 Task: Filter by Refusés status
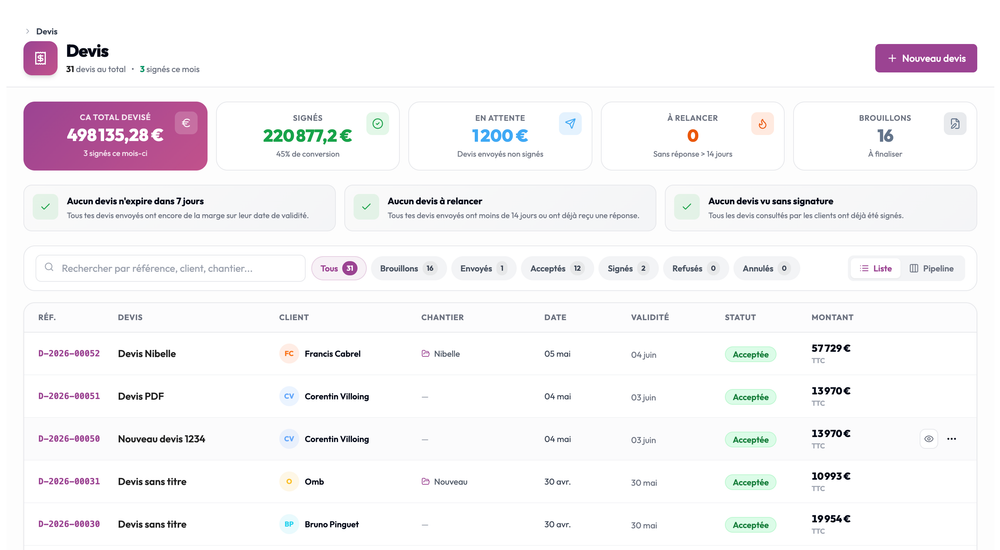695,269
